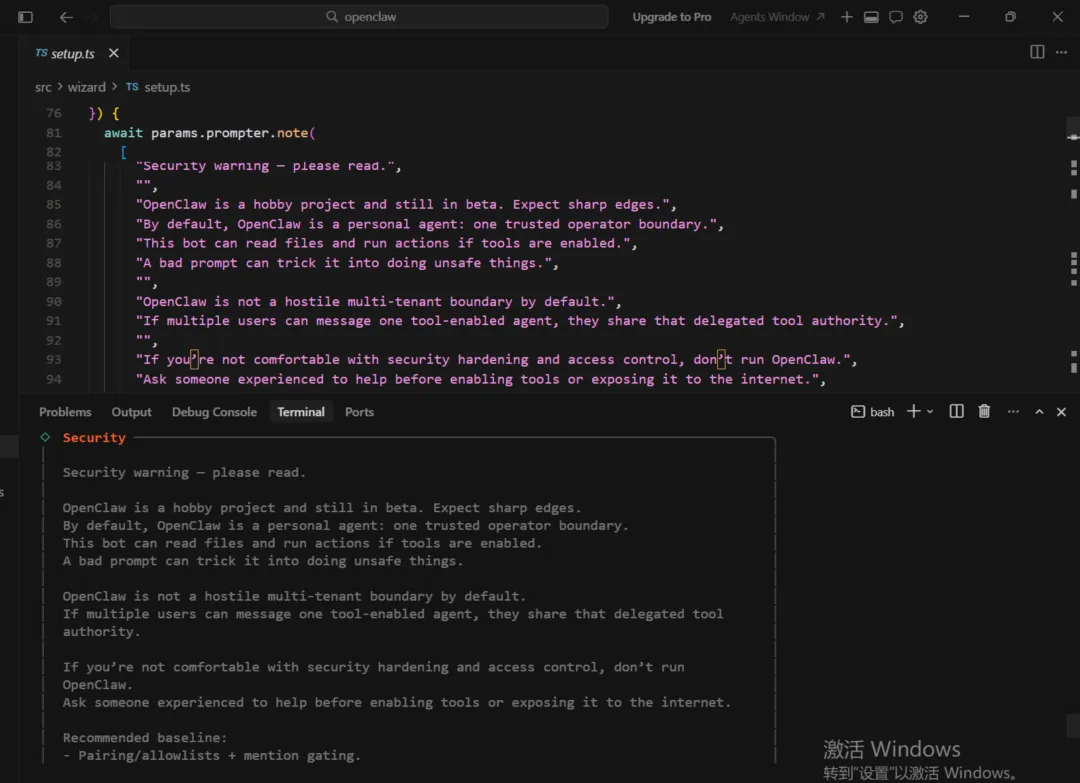Image resolution: width=1080 pixels, height=783 pixels.
Task: Open the settings gear icon
Action: coord(920,17)
